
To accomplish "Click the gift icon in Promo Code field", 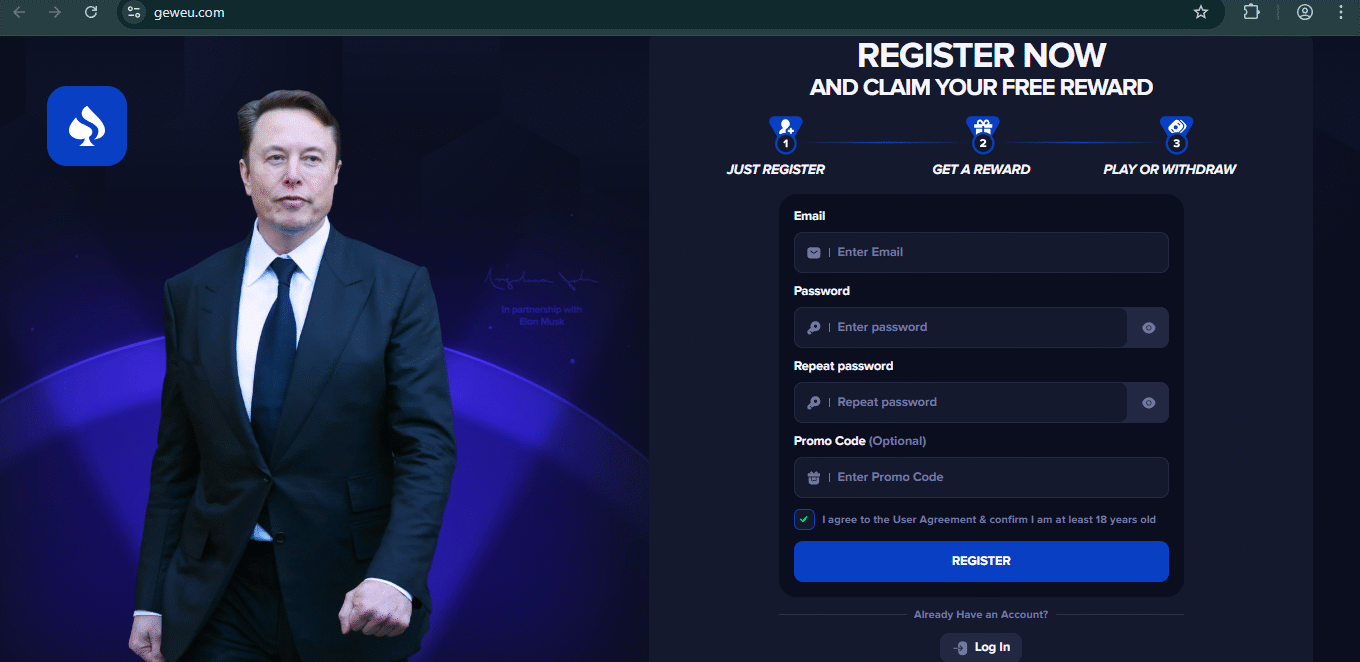I will tap(813, 477).
